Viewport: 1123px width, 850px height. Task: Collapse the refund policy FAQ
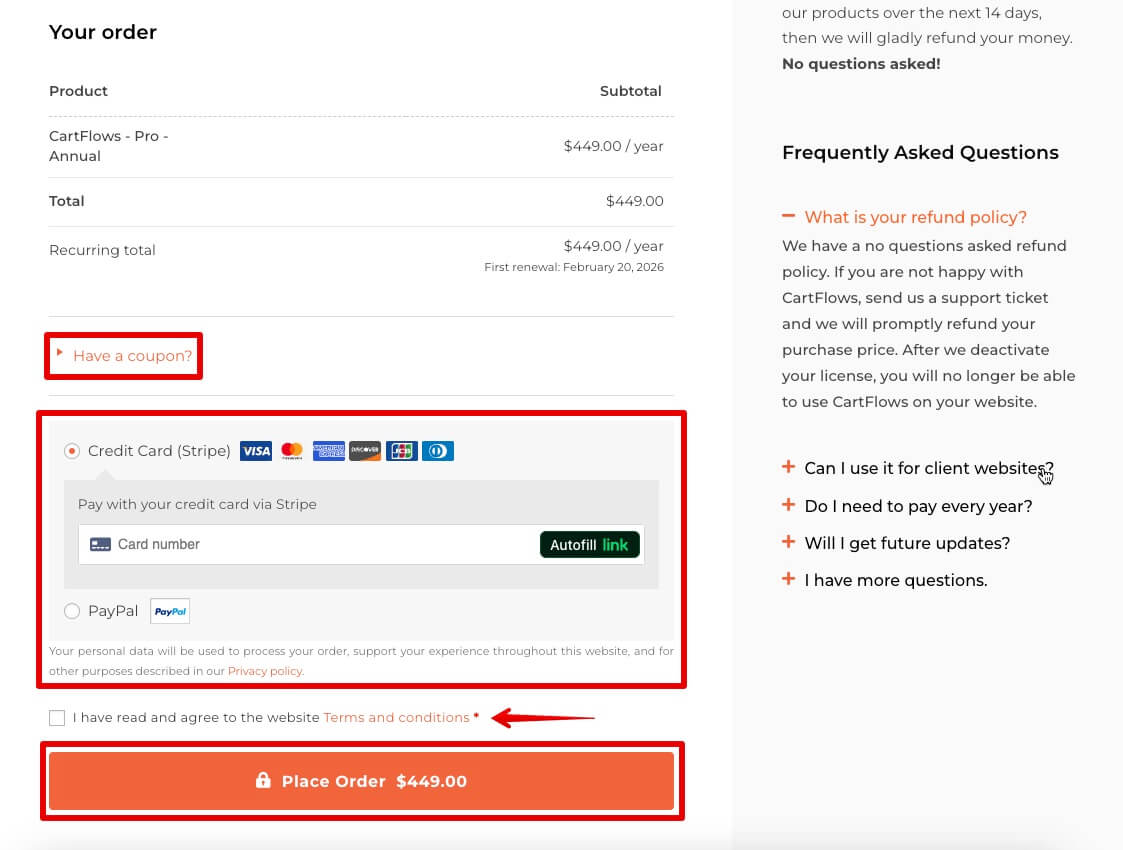coord(915,217)
